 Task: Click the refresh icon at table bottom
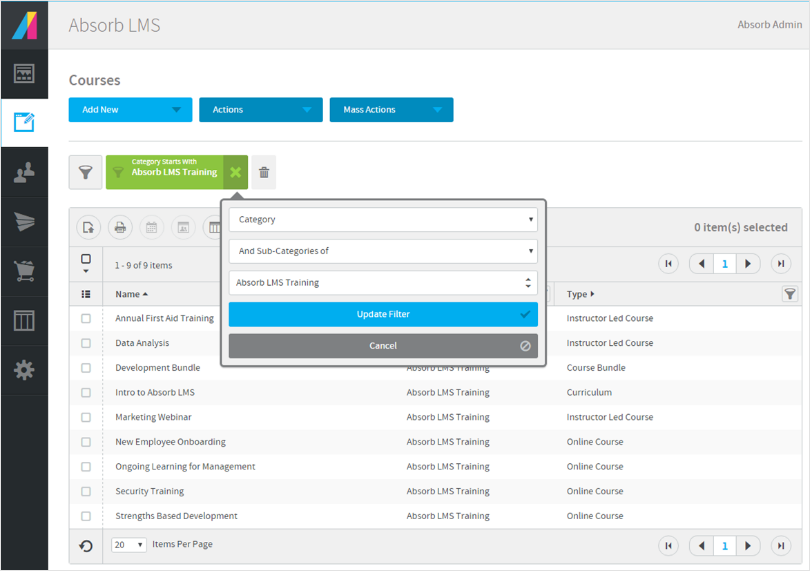point(86,546)
